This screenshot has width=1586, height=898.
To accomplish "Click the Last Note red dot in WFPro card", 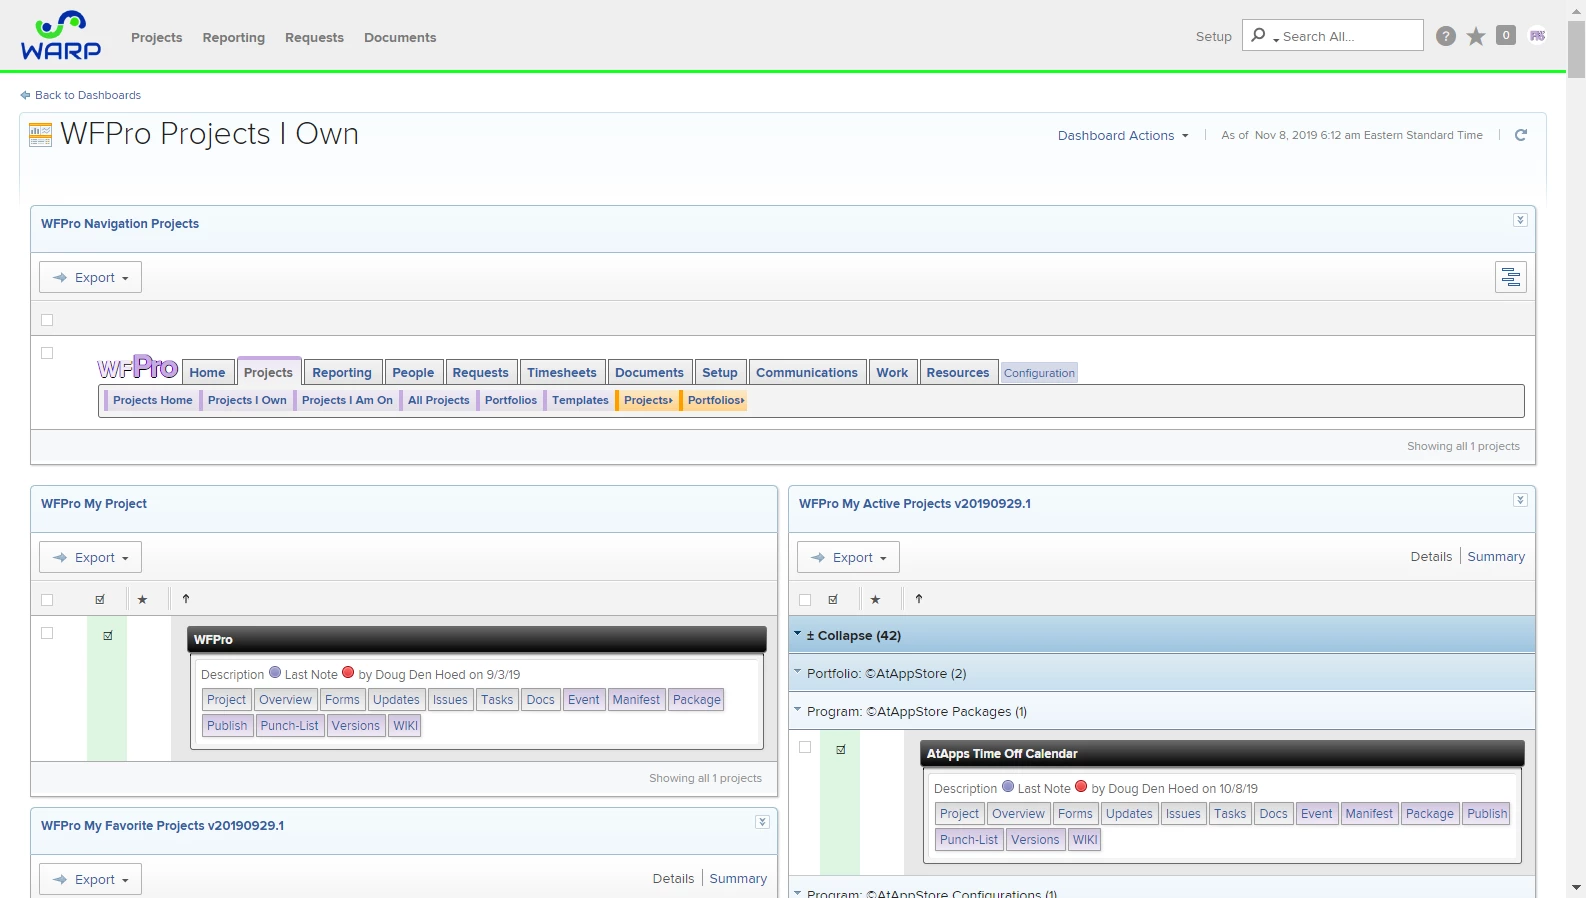I will (x=348, y=673).
